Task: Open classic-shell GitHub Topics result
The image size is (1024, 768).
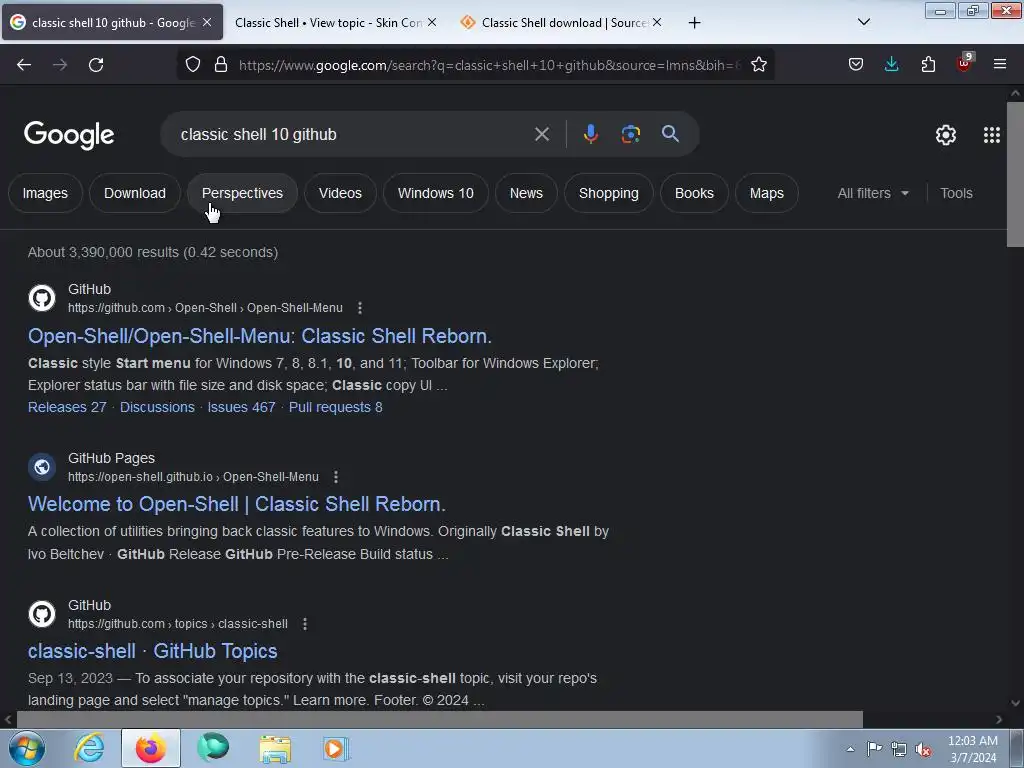Action: point(153,651)
